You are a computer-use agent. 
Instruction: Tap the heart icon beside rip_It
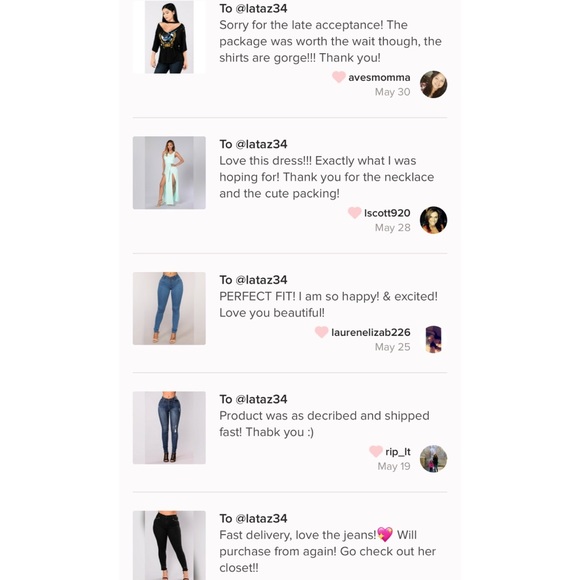(376, 451)
